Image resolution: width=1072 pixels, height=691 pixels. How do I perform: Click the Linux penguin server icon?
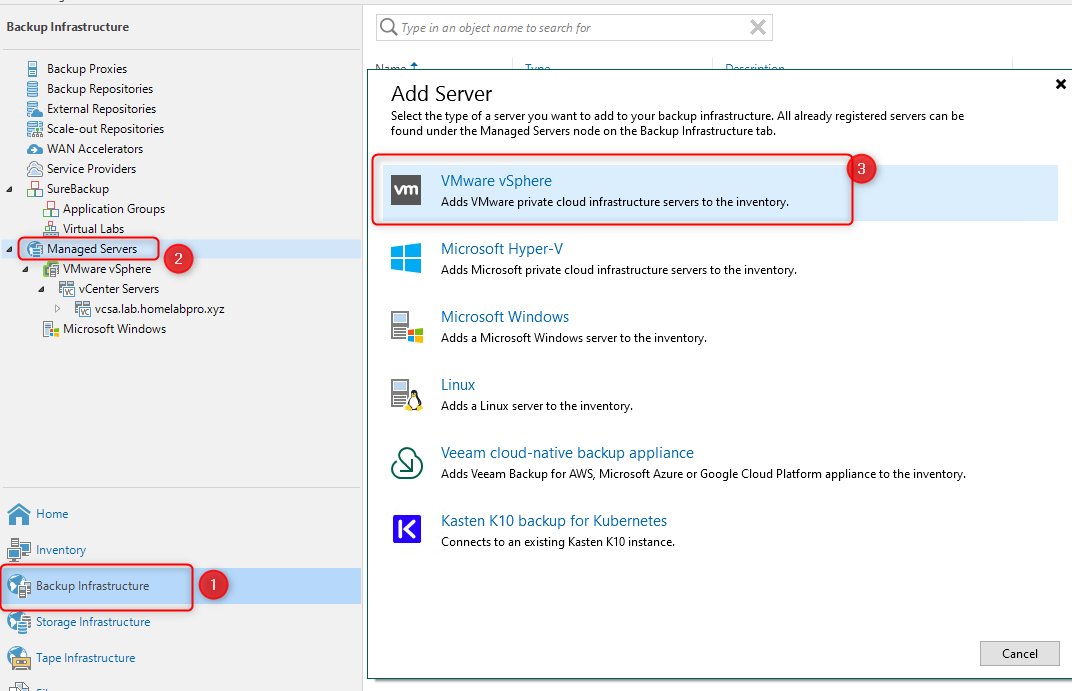coord(406,394)
